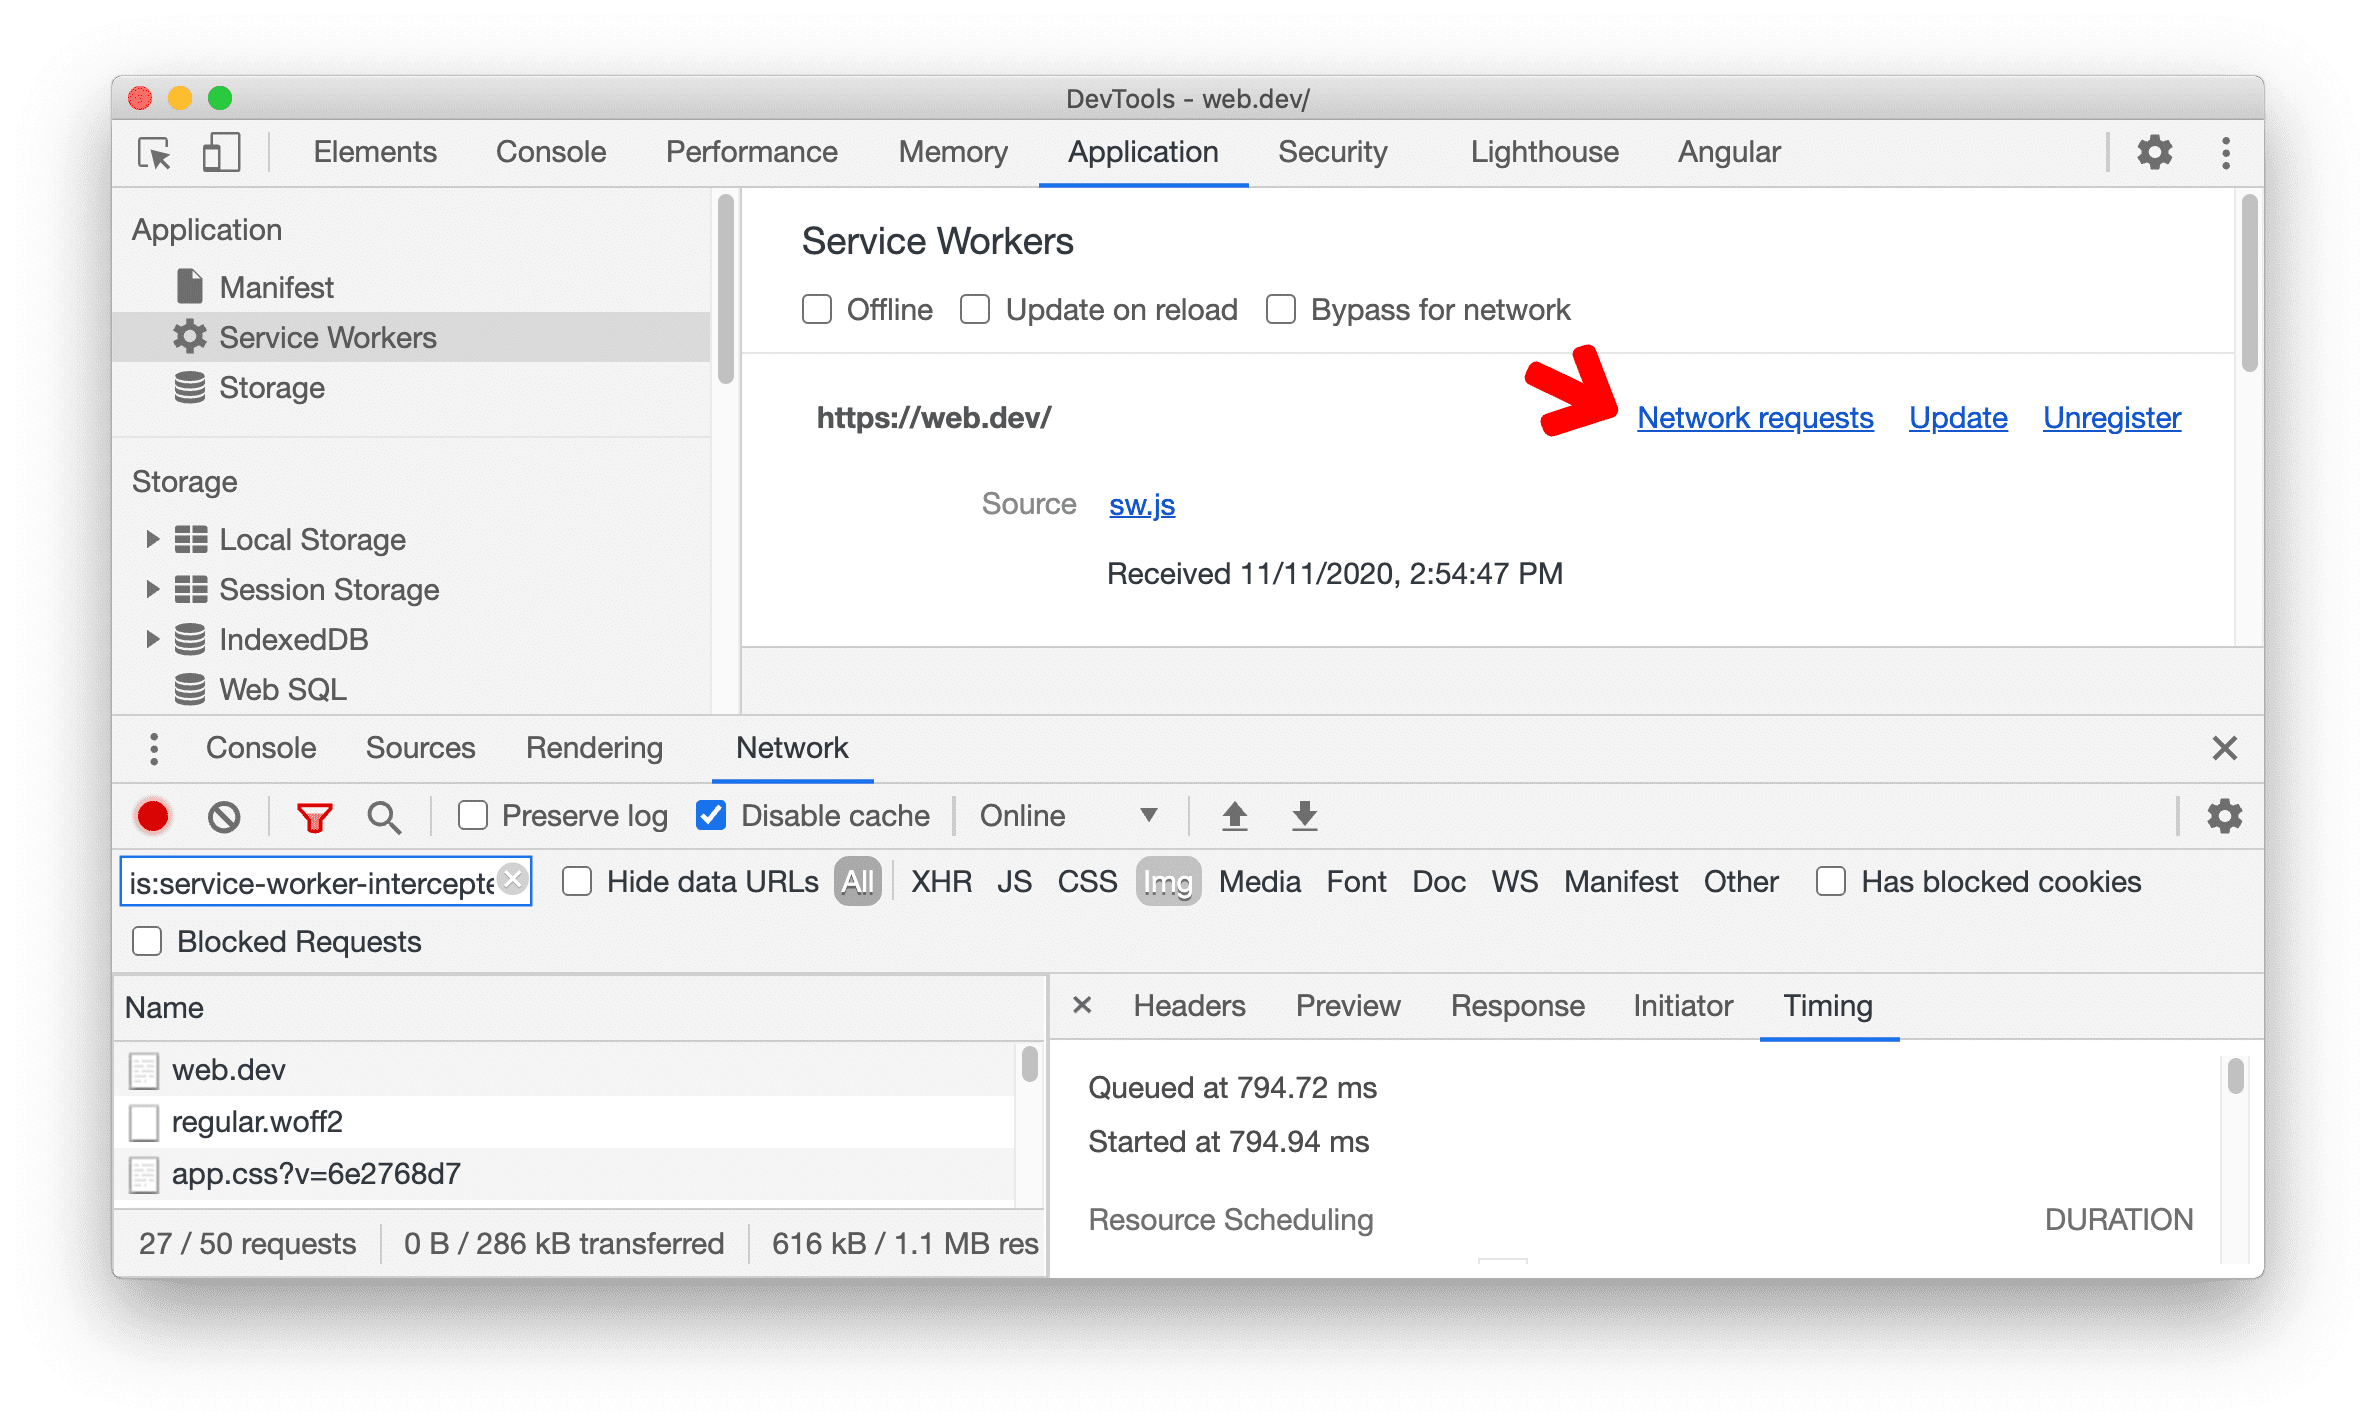Click the import requests (upload) icon

pyautogui.click(x=1232, y=815)
